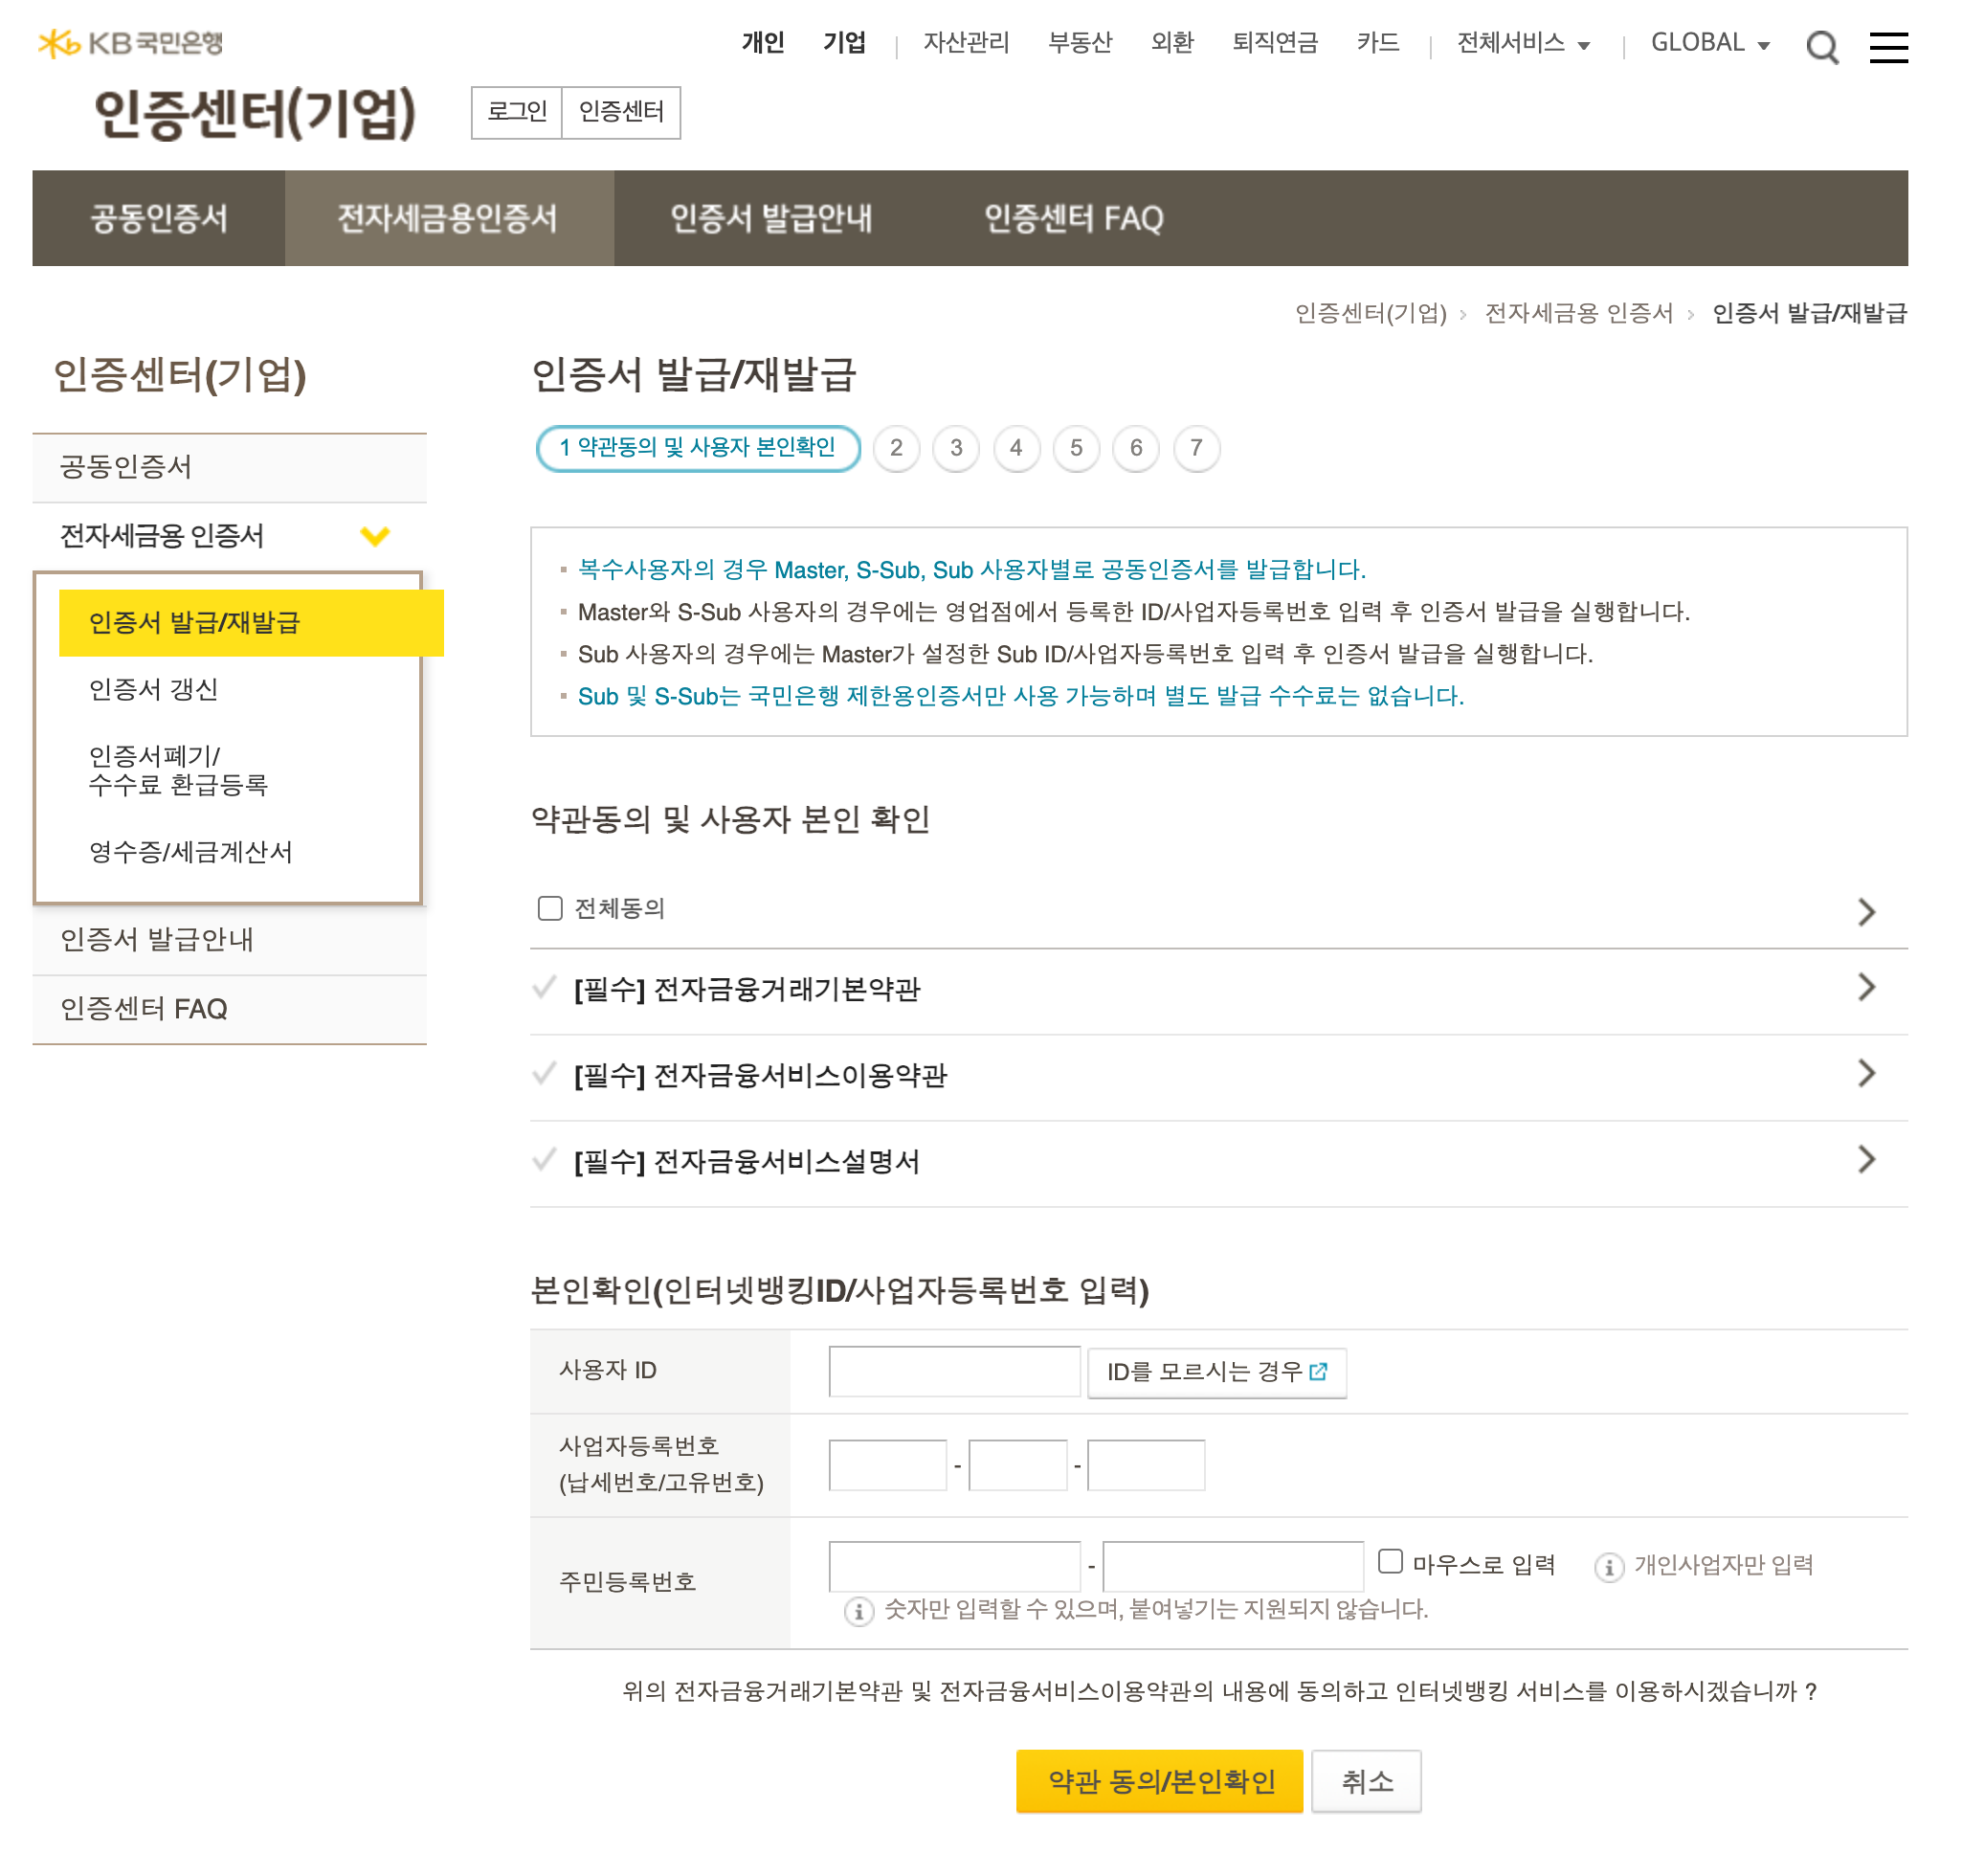Select 인증서 갱신 in the sidebar
The image size is (1962, 1876).
[x=153, y=689]
